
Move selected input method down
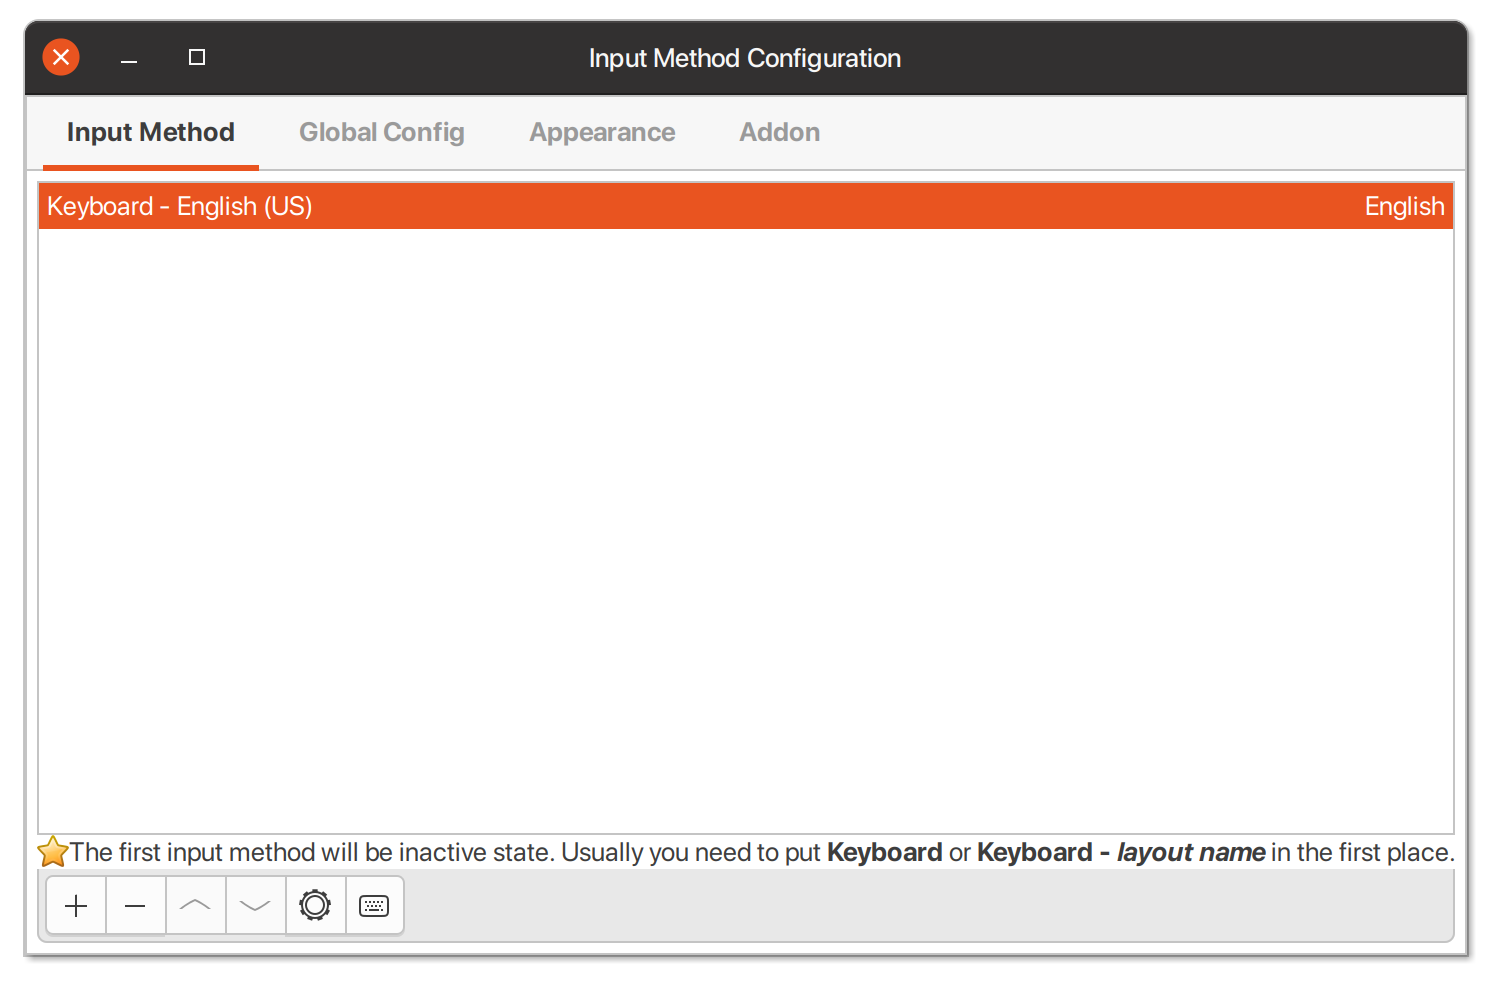256,906
